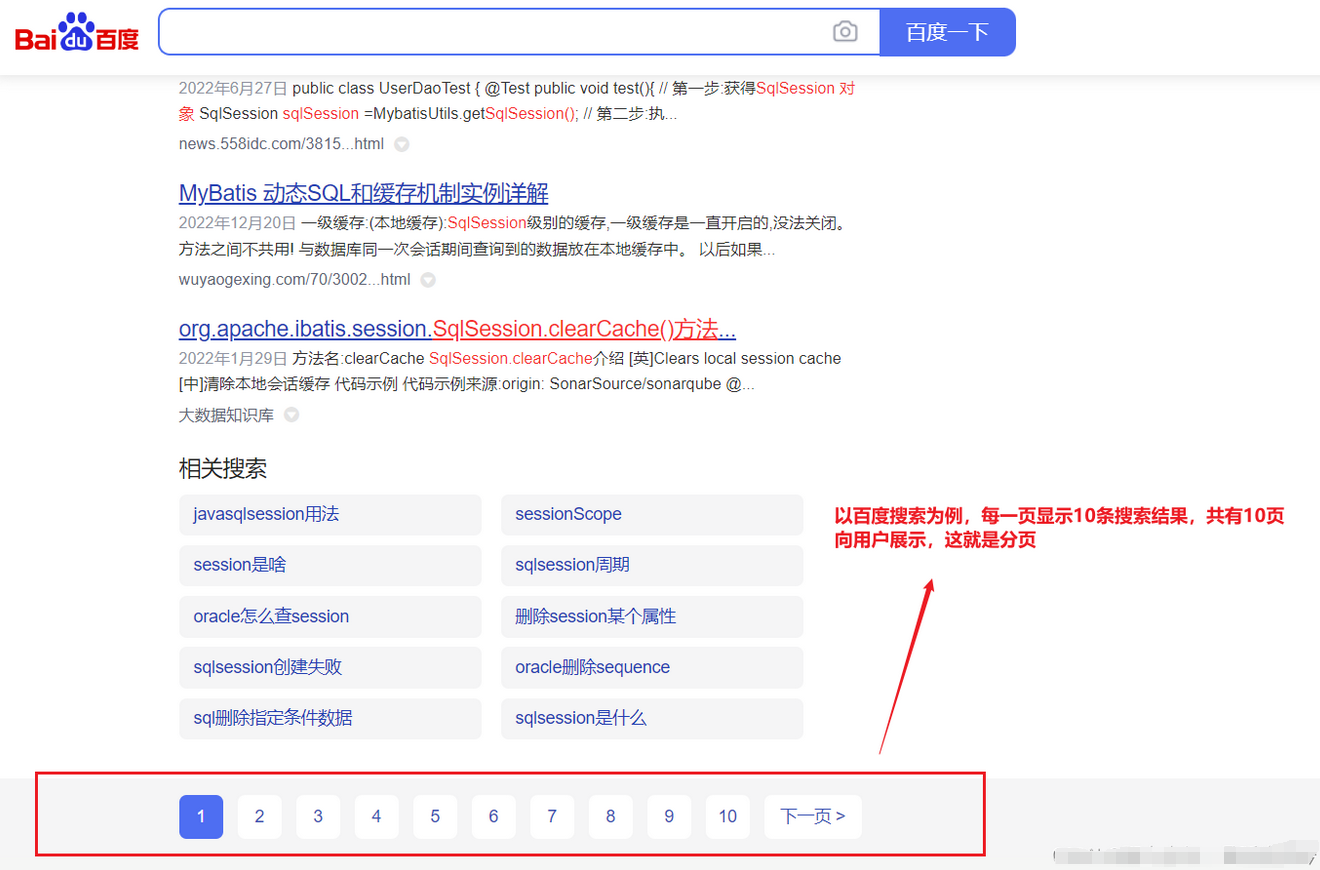Viewport: 1320px width, 870px height.
Task: Go to results page 1
Action: click(x=201, y=817)
